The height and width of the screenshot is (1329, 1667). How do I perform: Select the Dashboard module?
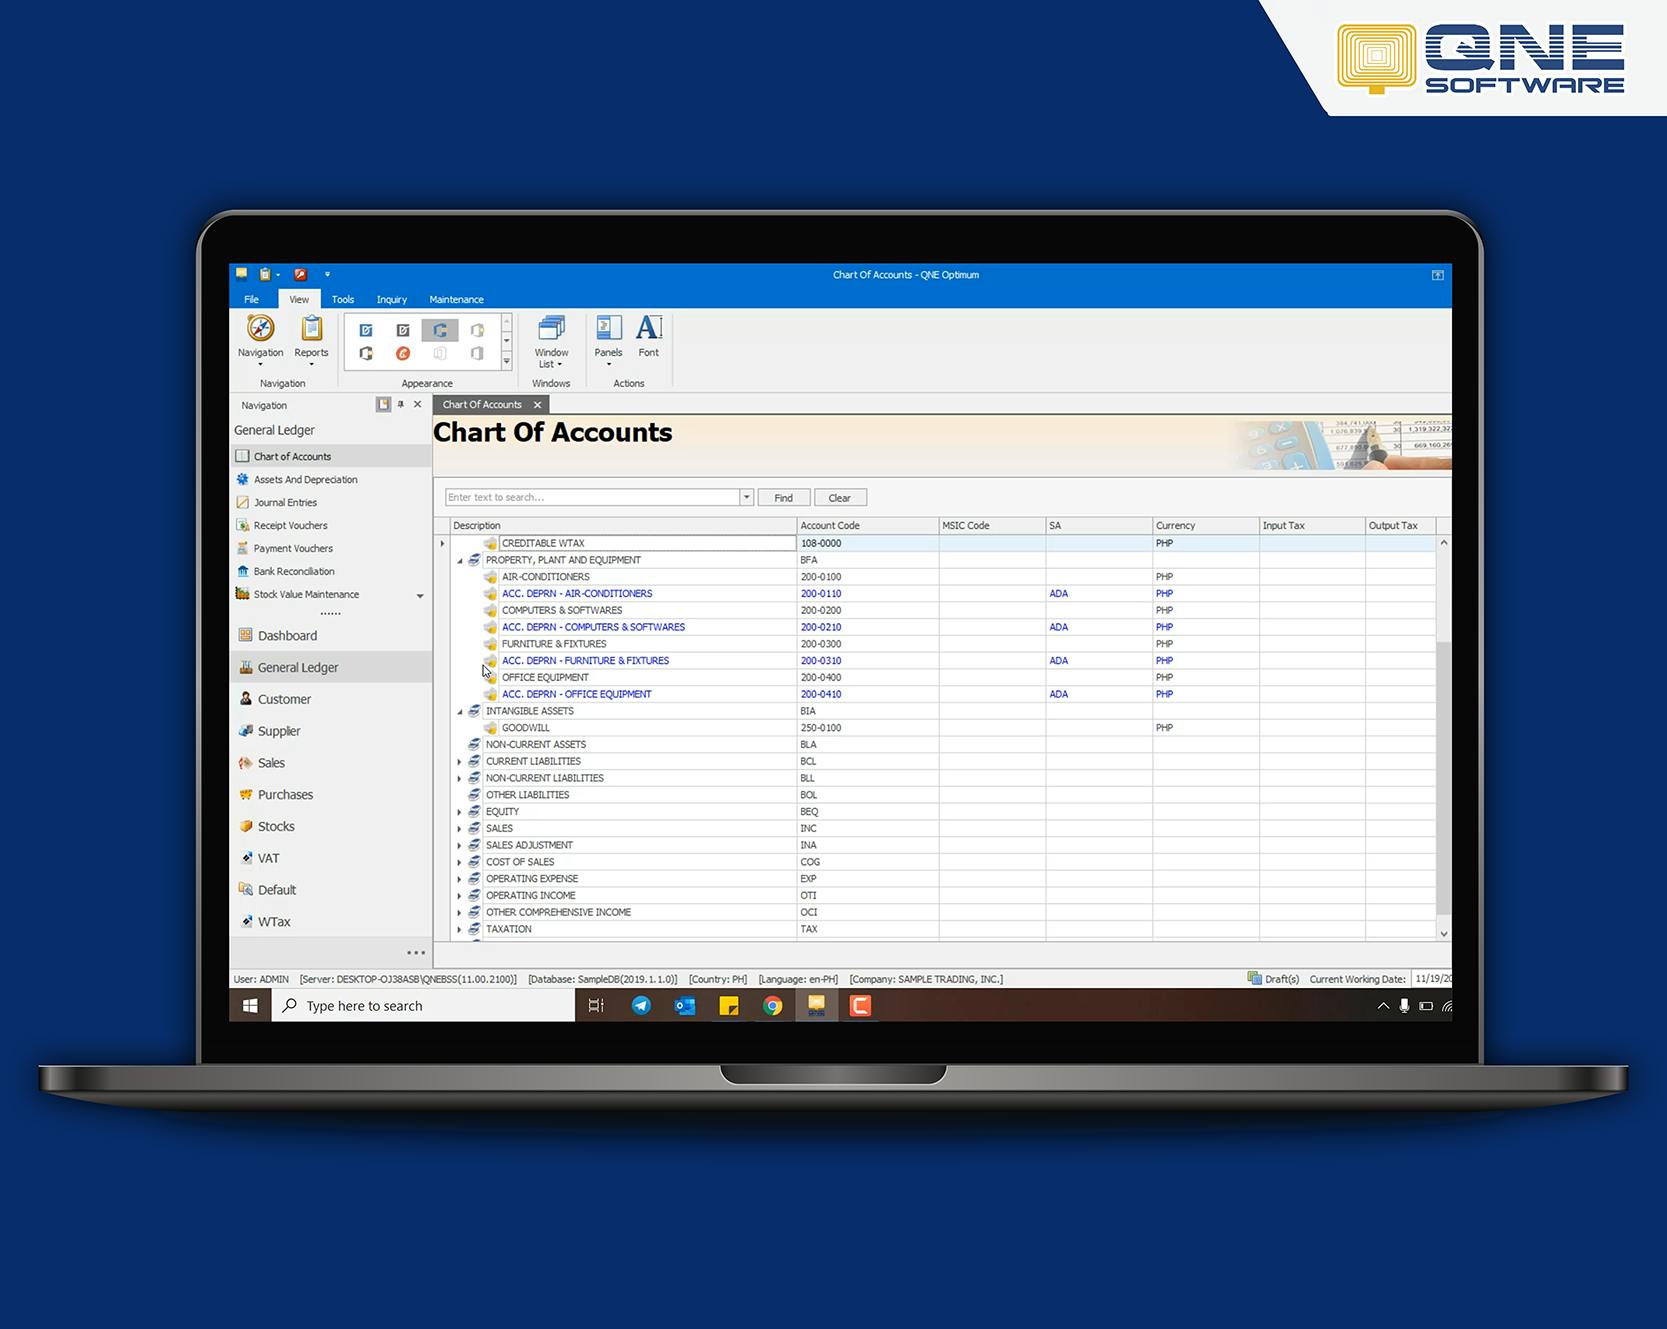pos(288,635)
